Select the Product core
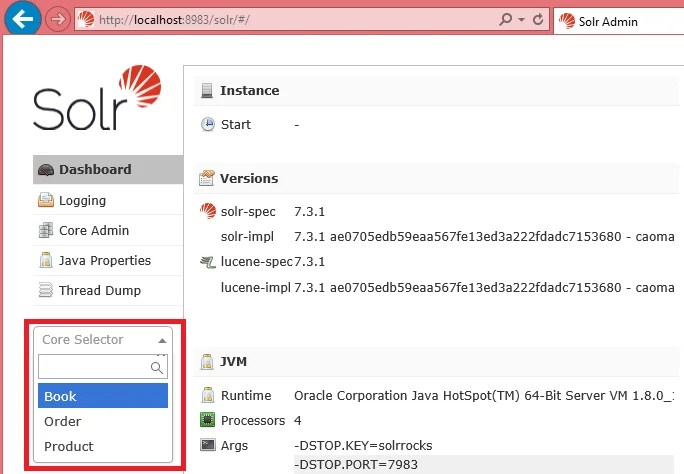 pyautogui.click(x=103, y=446)
